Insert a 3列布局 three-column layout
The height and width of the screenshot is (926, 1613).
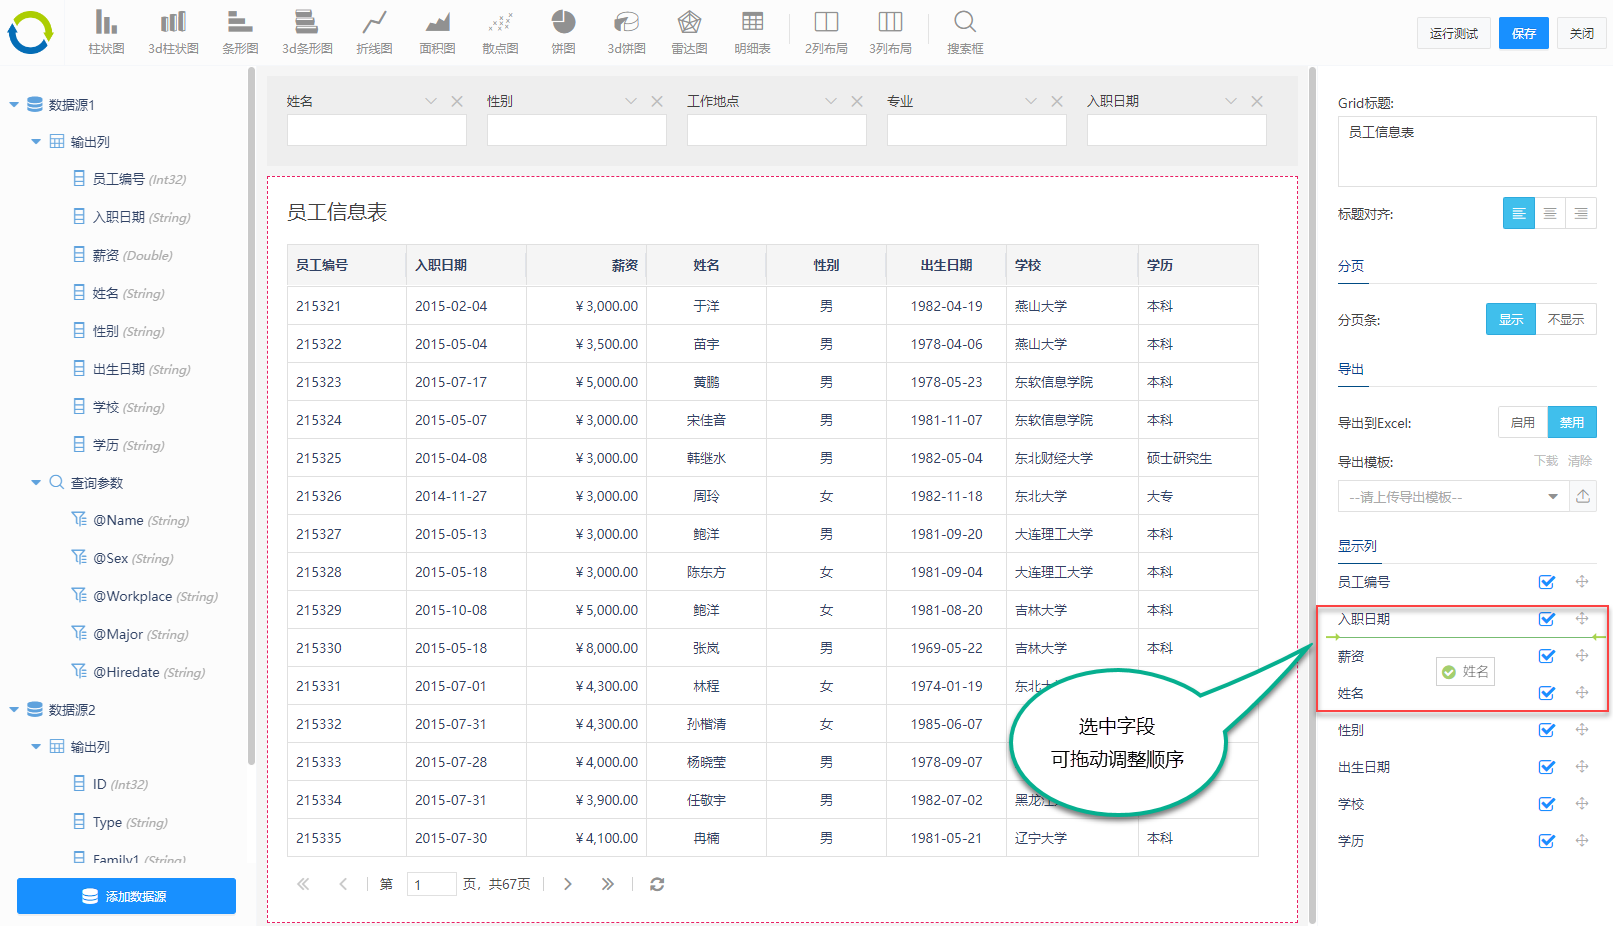click(x=890, y=32)
